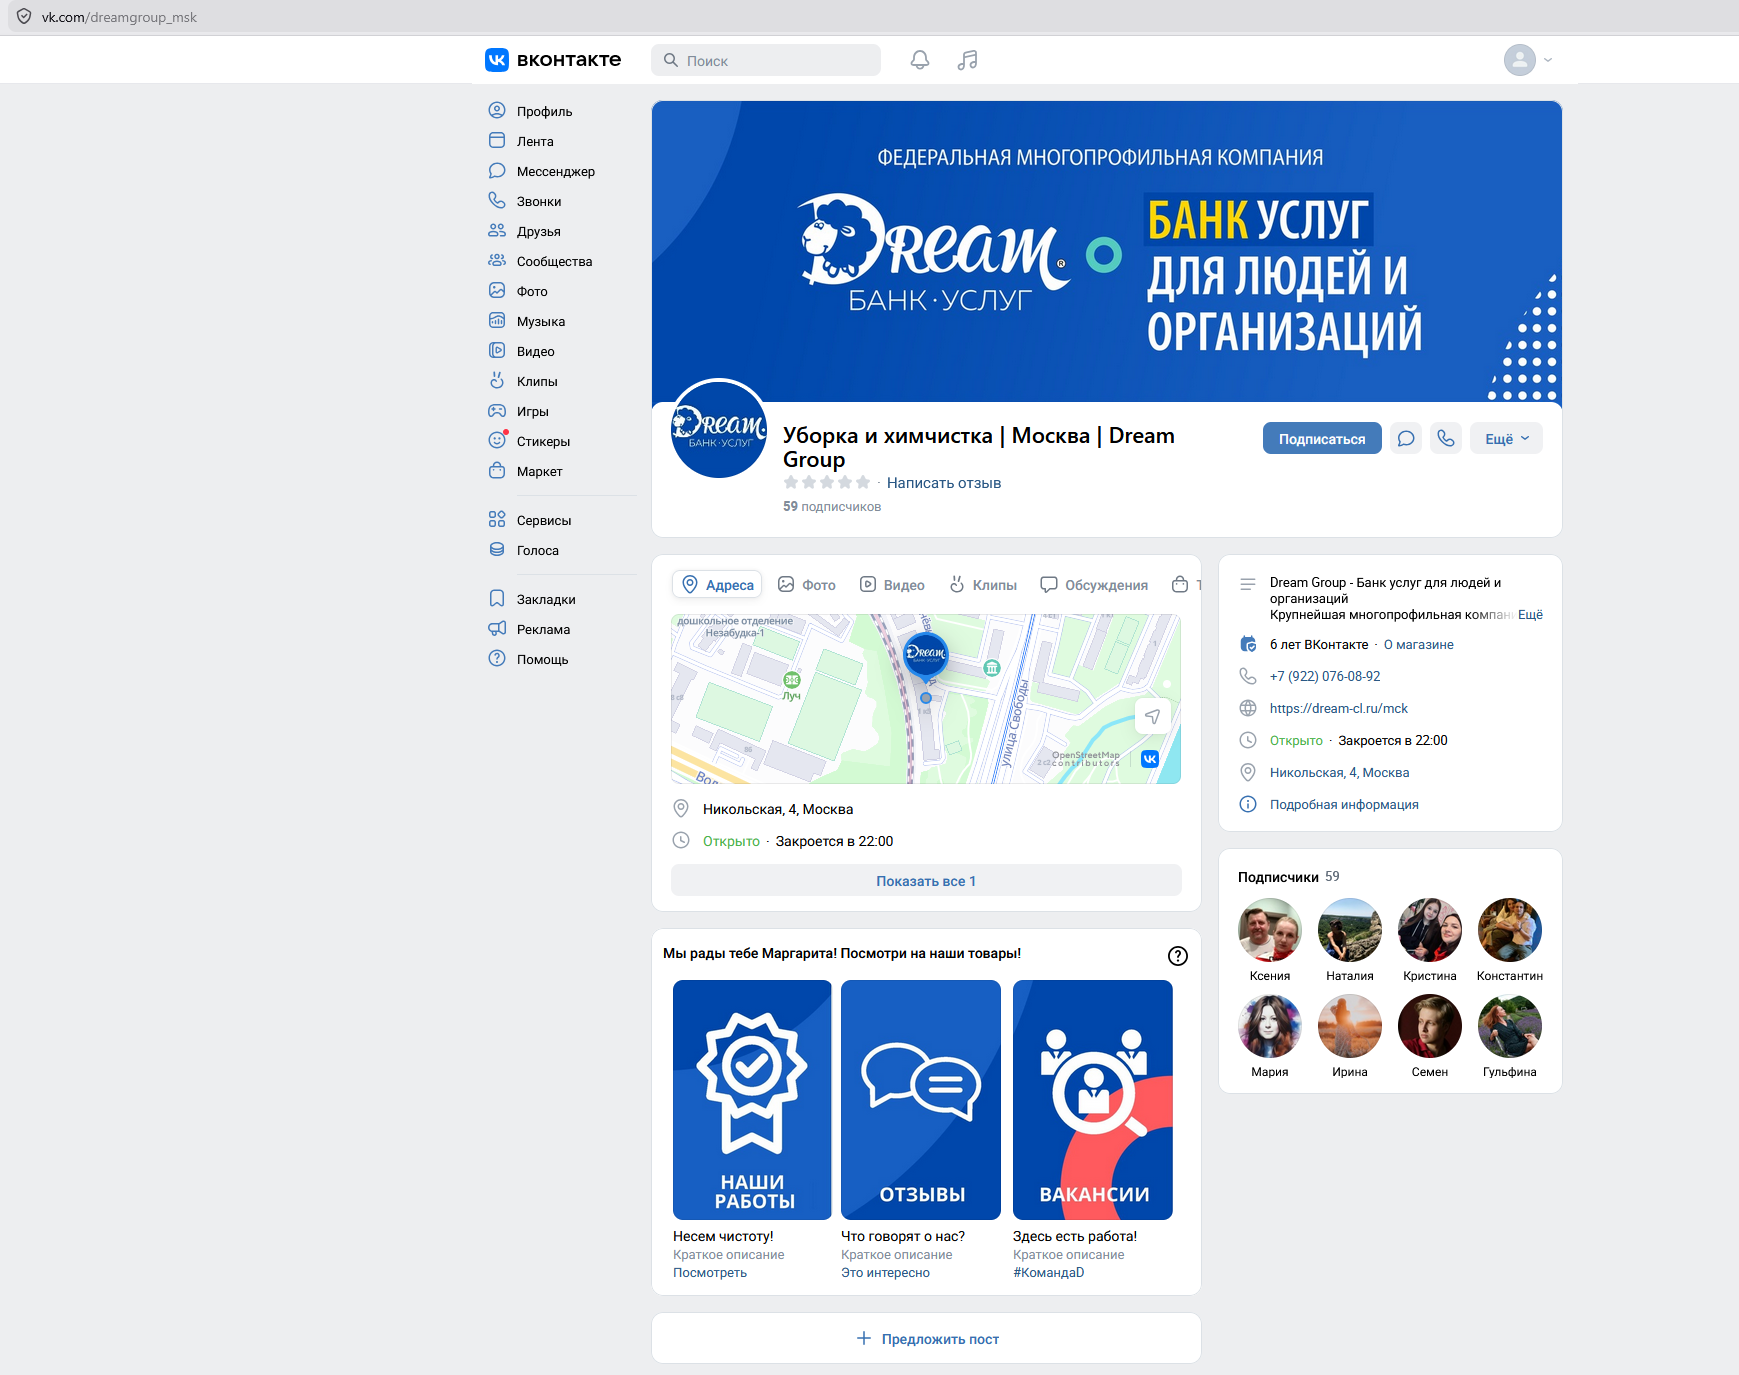
Task: Click the map locate arrow icon
Action: [x=1153, y=716]
